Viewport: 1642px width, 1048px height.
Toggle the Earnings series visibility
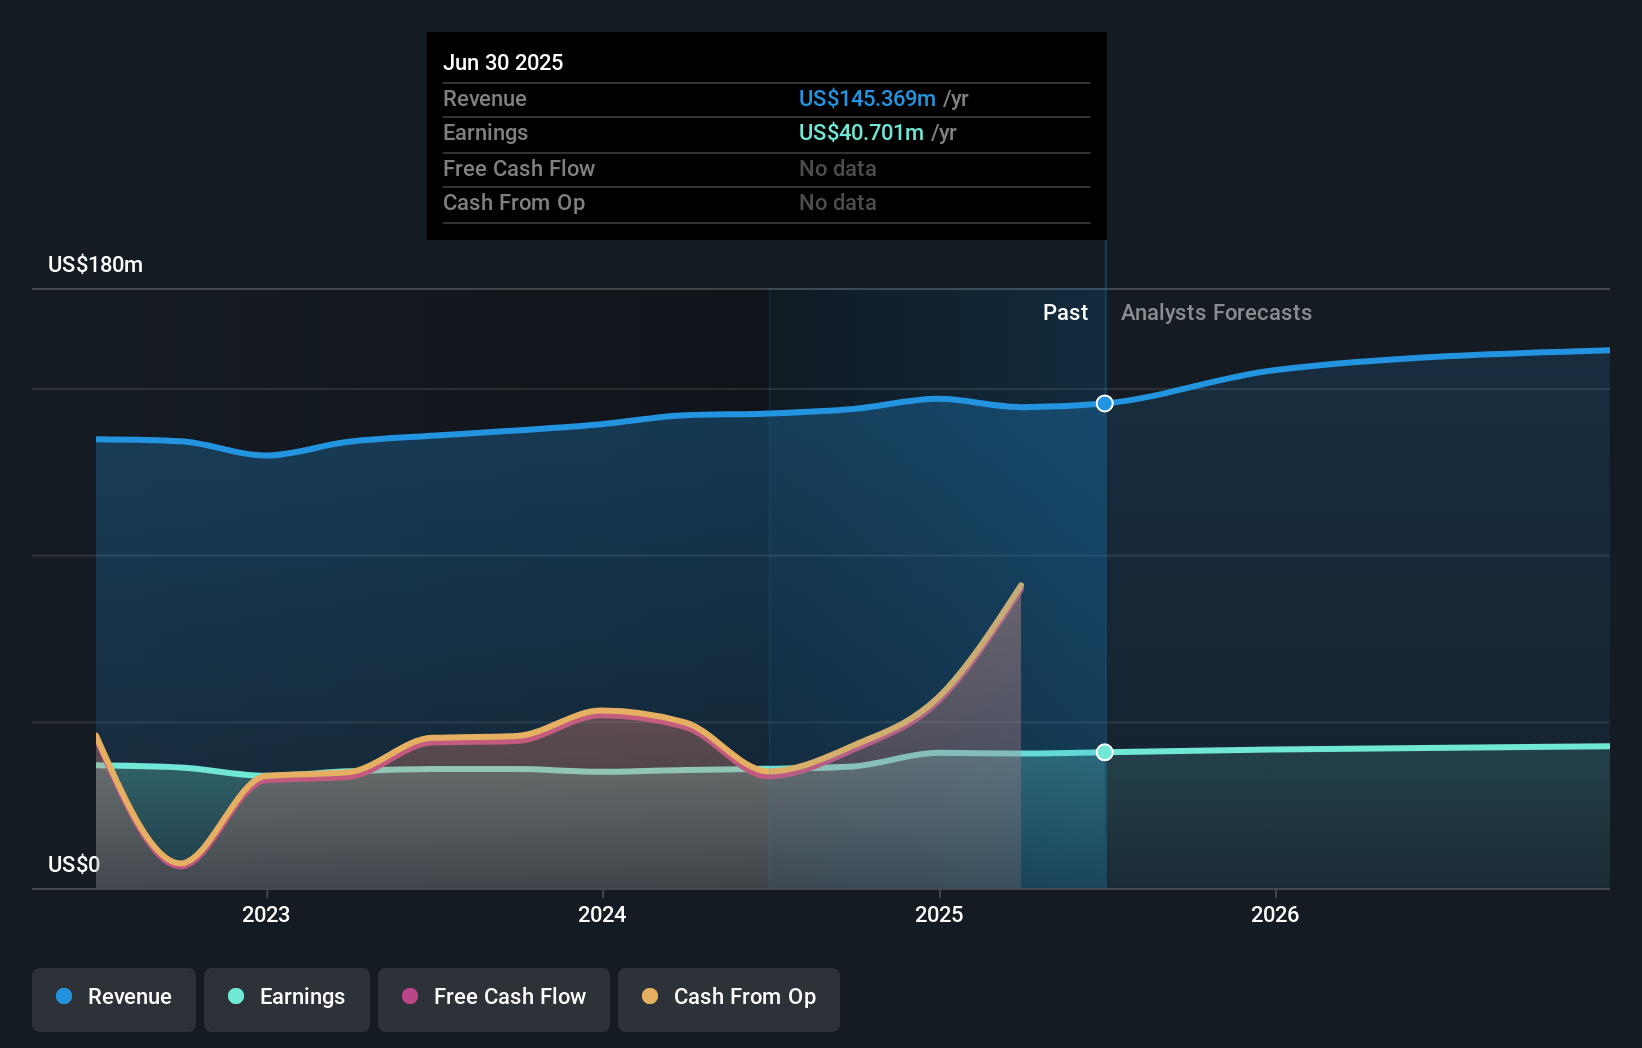click(287, 997)
